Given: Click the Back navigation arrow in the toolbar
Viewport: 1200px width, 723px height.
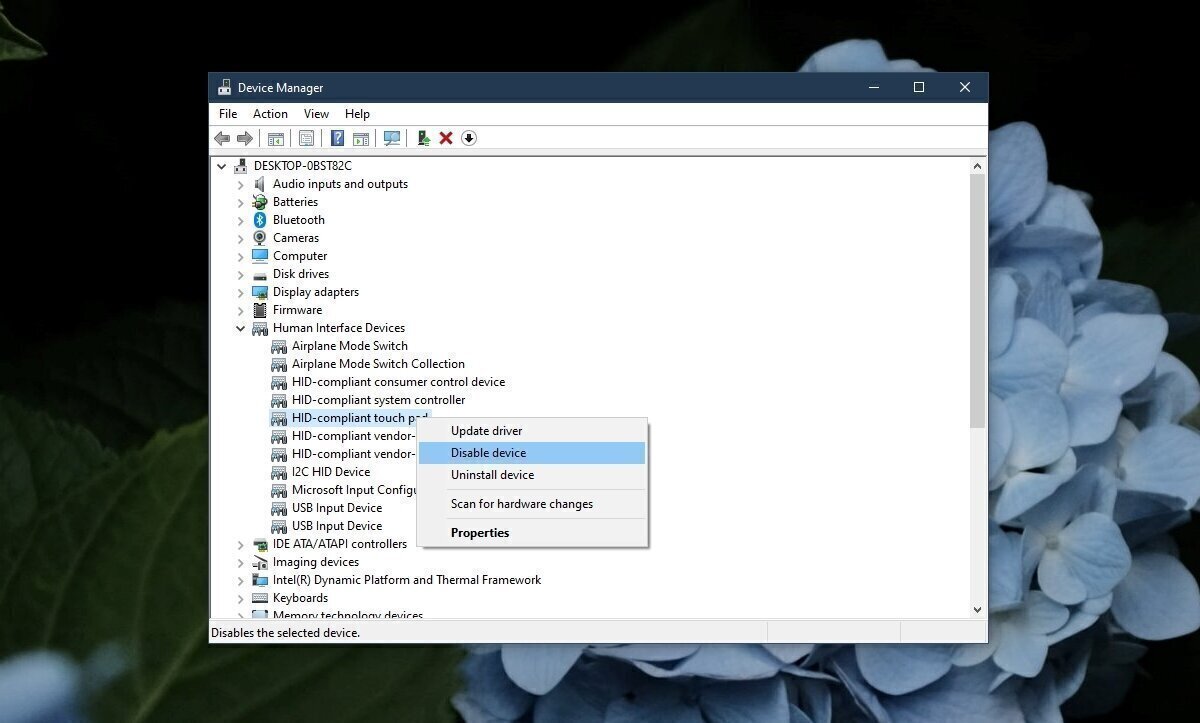Looking at the screenshot, I should (x=222, y=138).
